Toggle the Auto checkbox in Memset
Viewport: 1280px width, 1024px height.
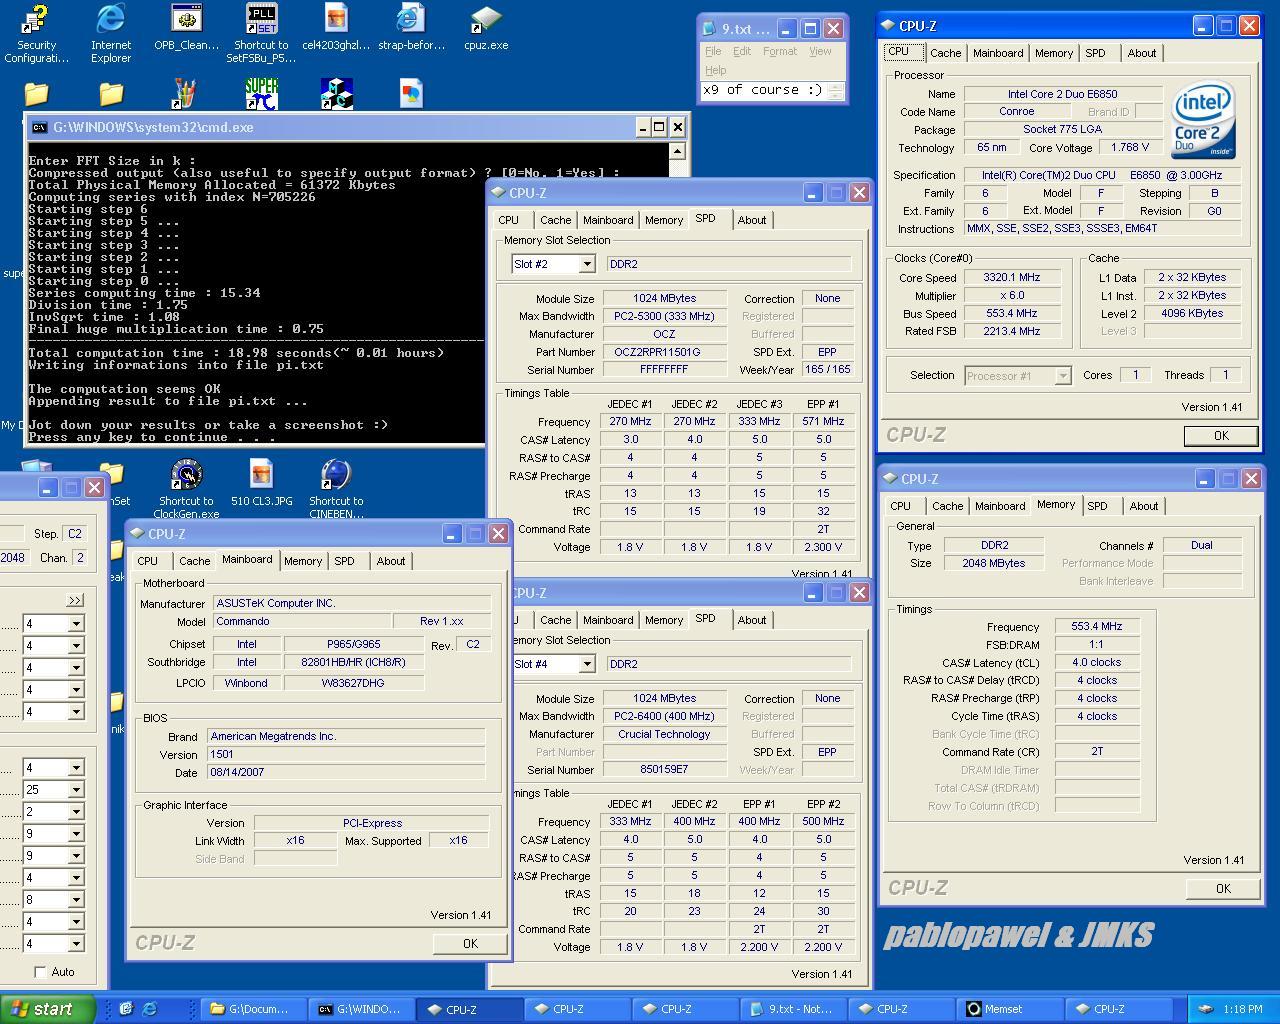pyautogui.click(x=40, y=972)
